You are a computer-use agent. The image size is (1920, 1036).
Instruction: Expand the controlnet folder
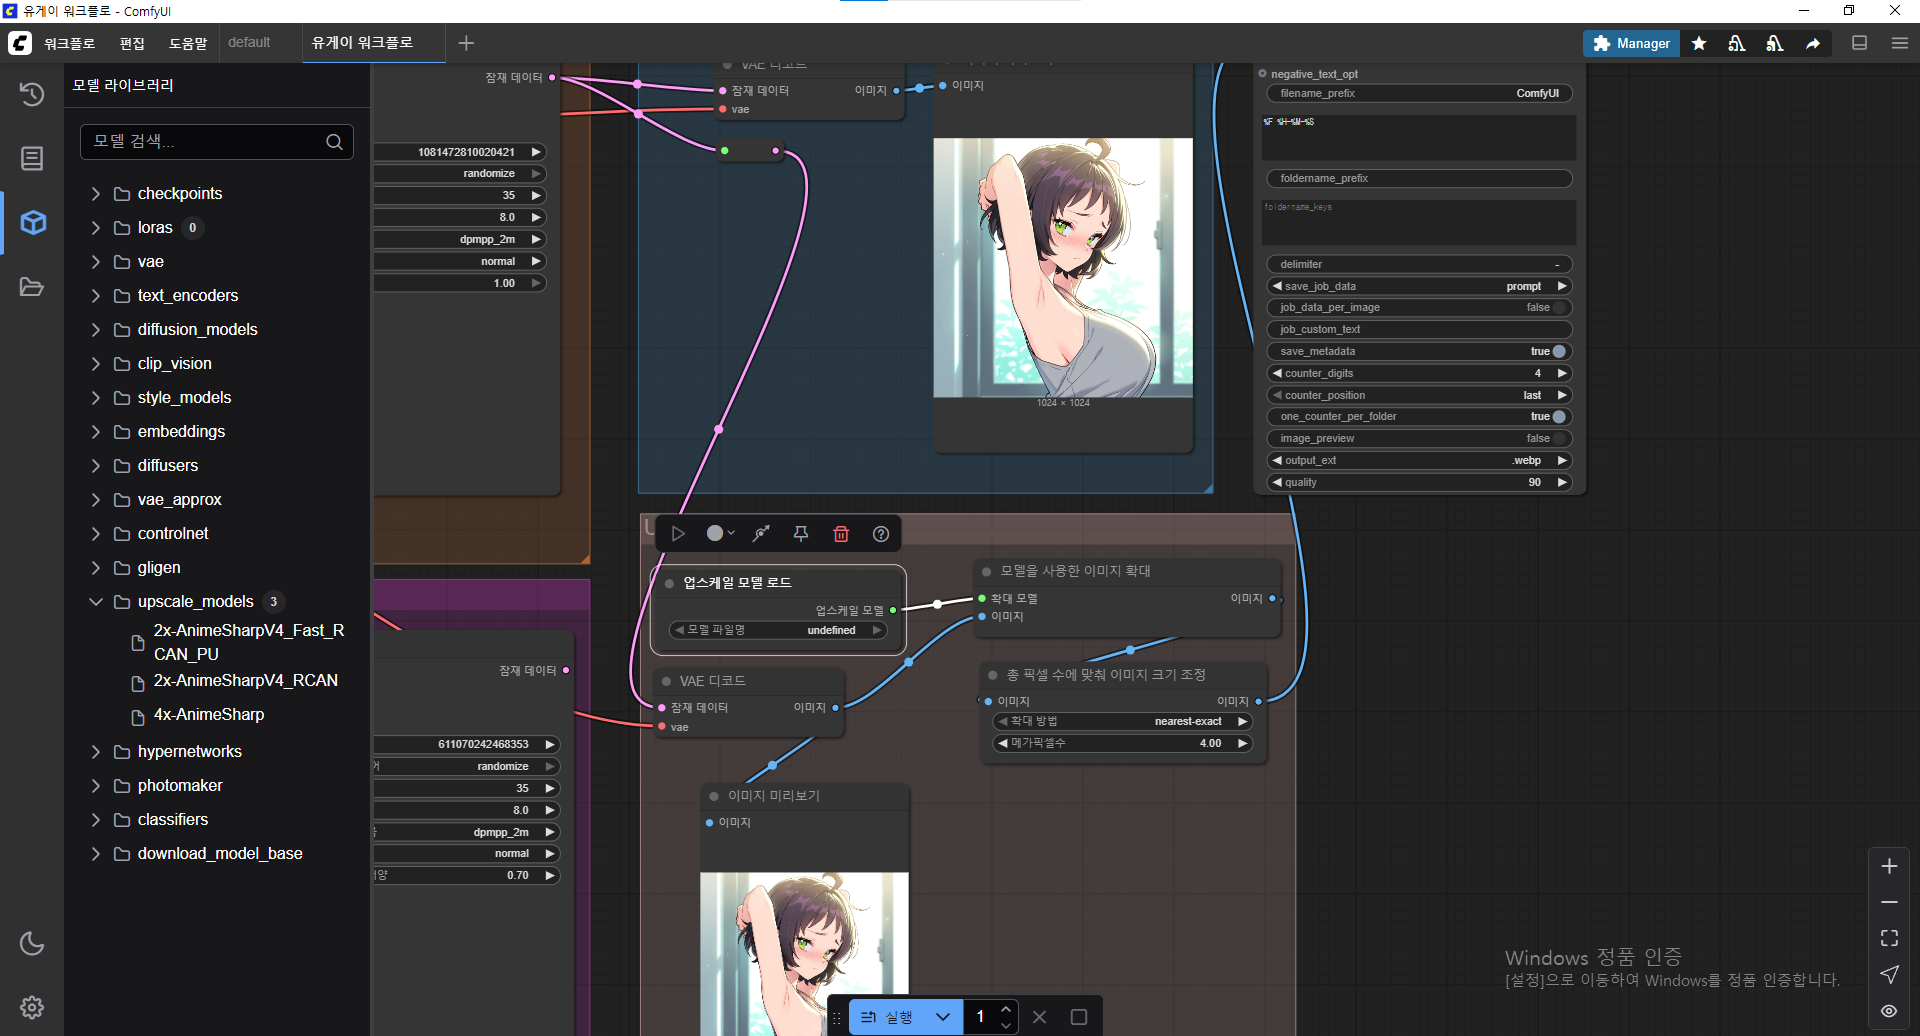(96, 534)
